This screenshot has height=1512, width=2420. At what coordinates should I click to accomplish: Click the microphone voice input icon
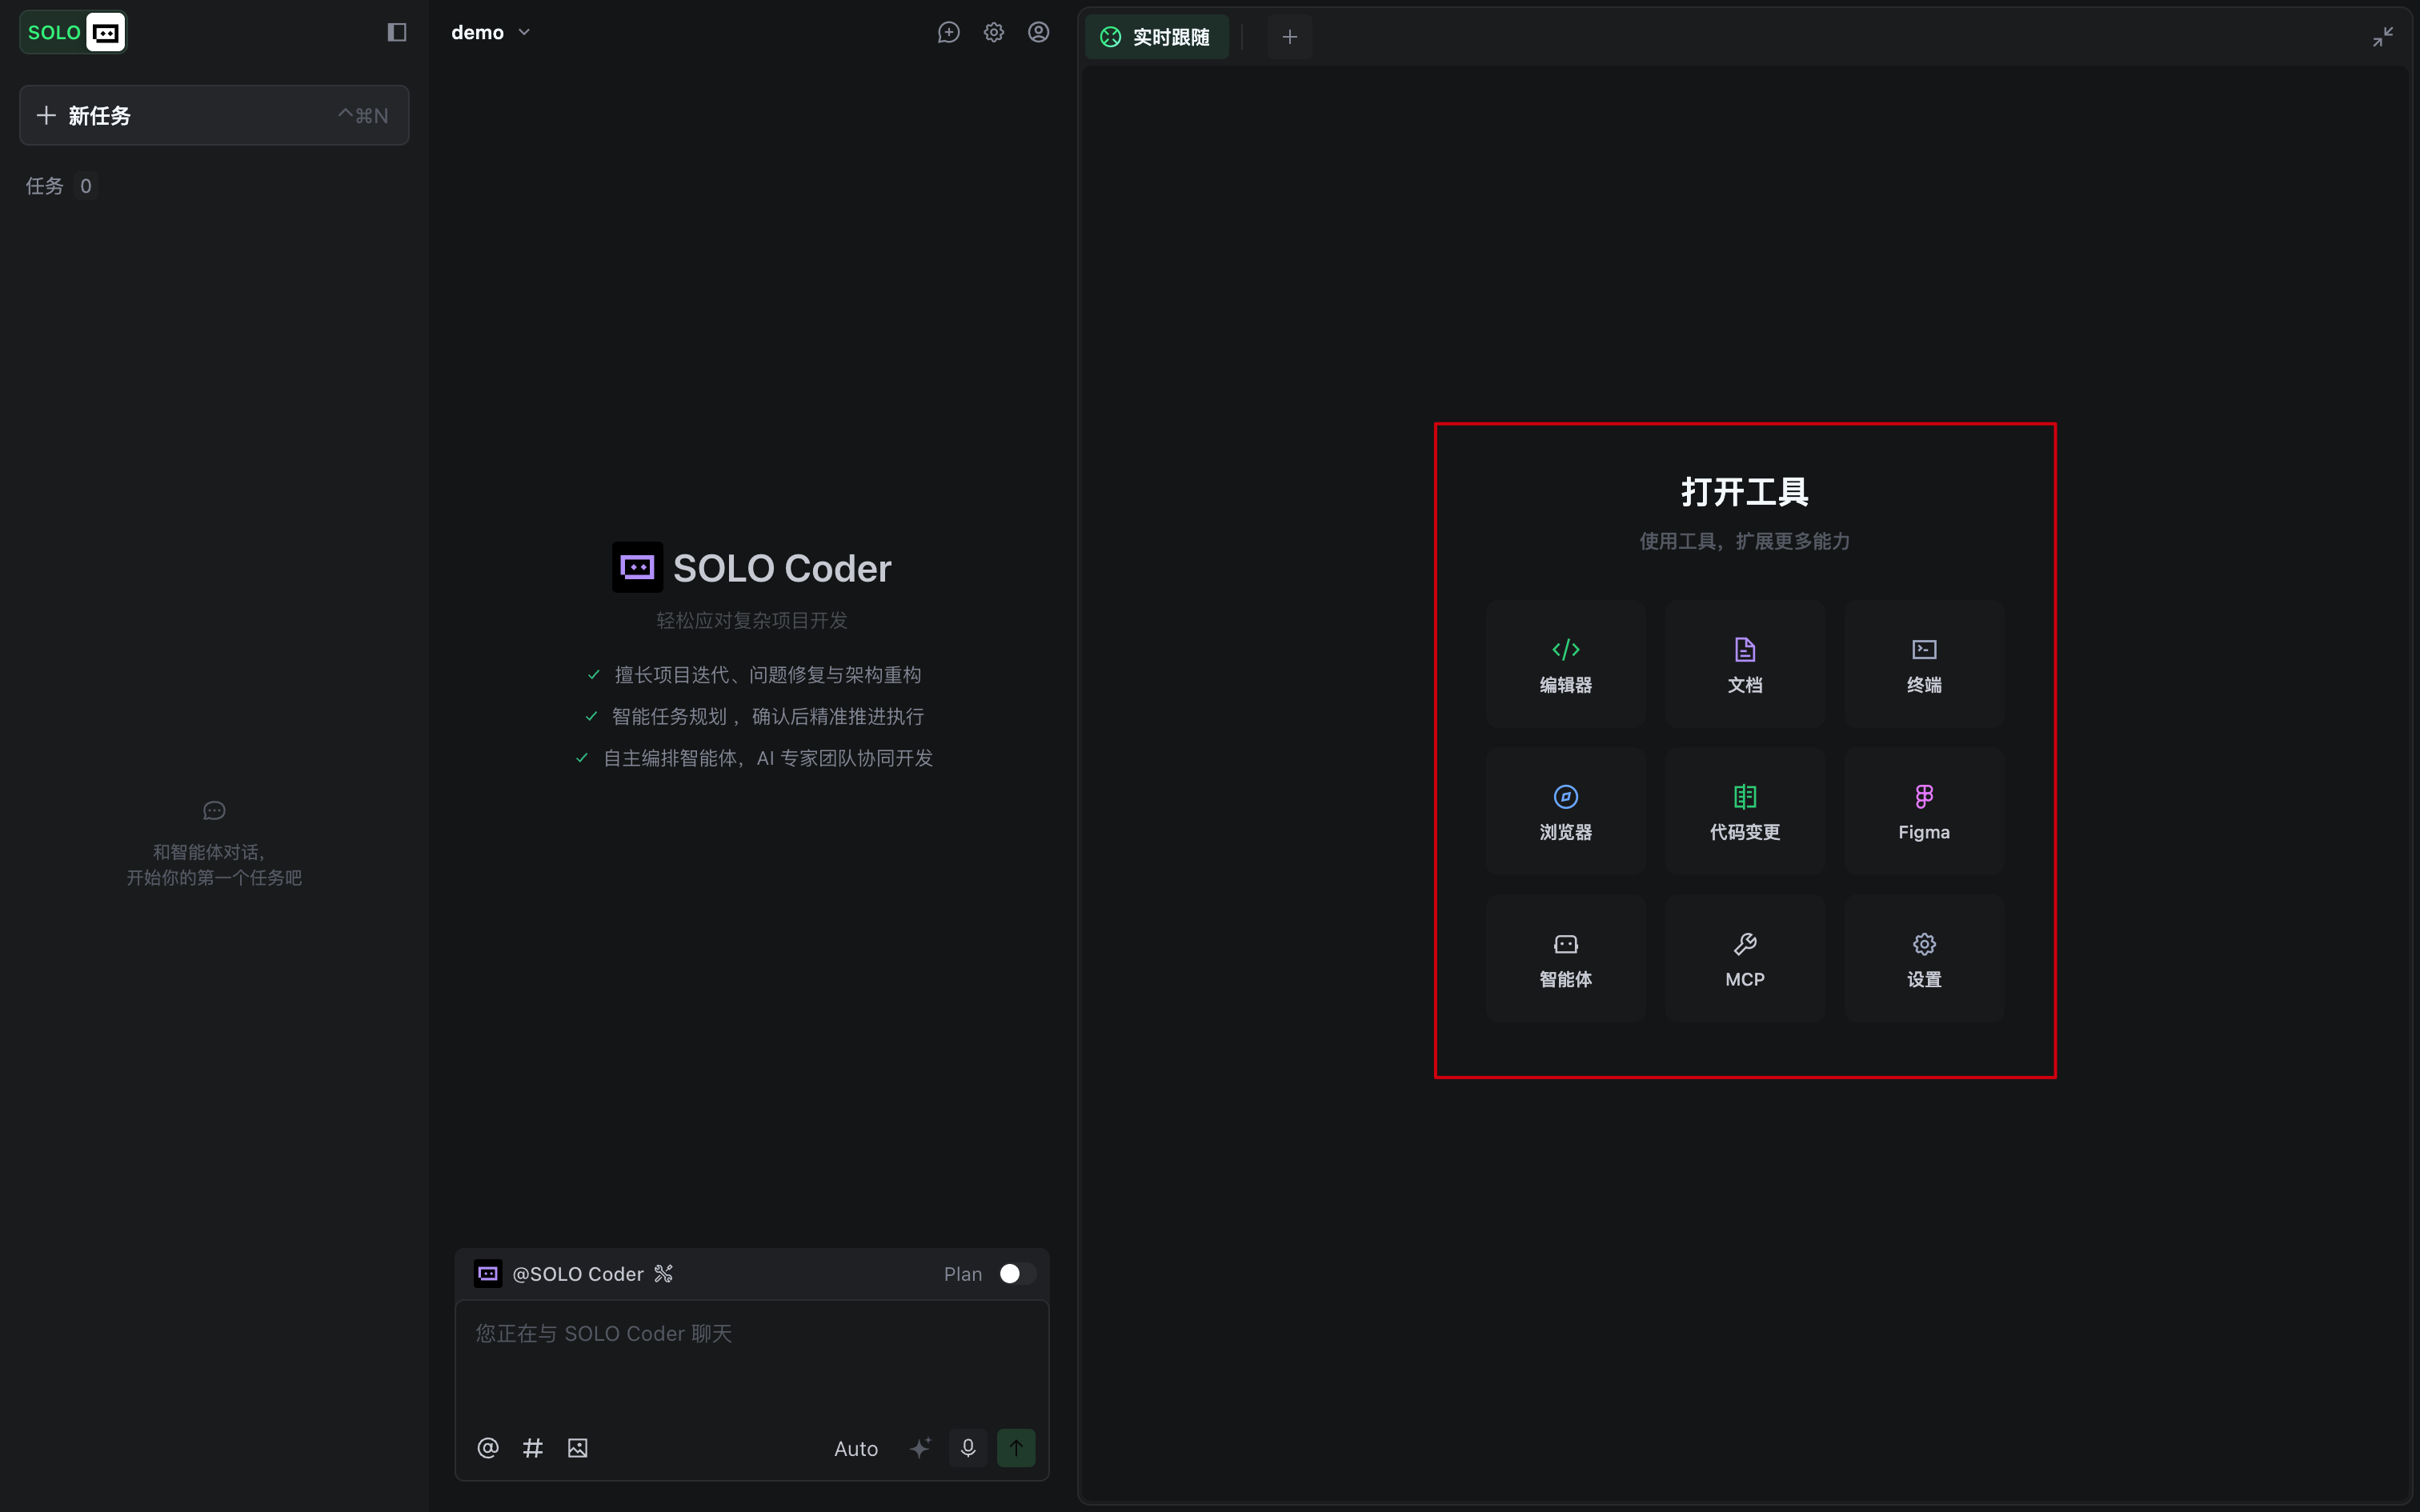[x=967, y=1447]
